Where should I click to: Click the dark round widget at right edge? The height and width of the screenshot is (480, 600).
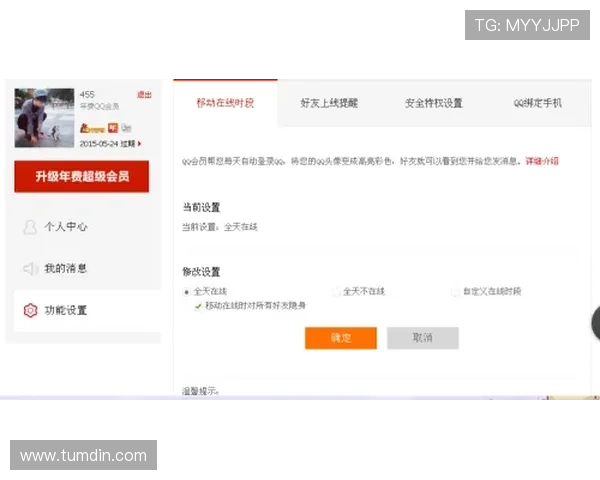point(596,323)
